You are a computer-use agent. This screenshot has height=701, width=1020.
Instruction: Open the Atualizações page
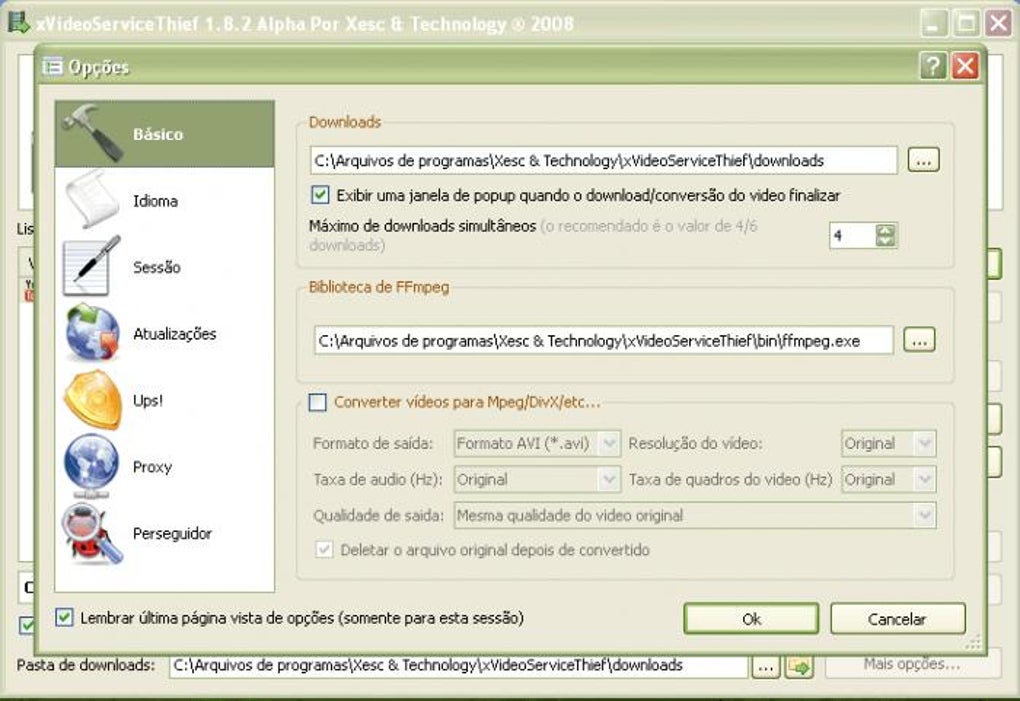pos(165,334)
